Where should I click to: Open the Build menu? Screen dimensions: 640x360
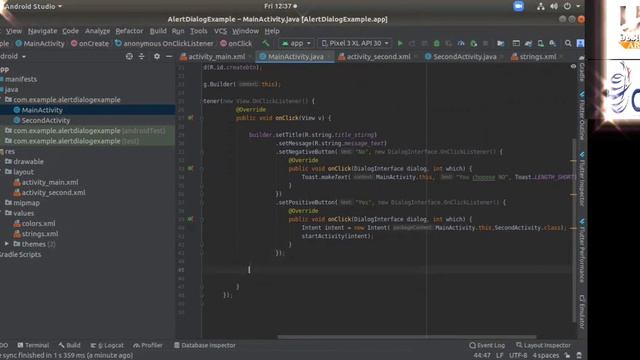(158, 31)
